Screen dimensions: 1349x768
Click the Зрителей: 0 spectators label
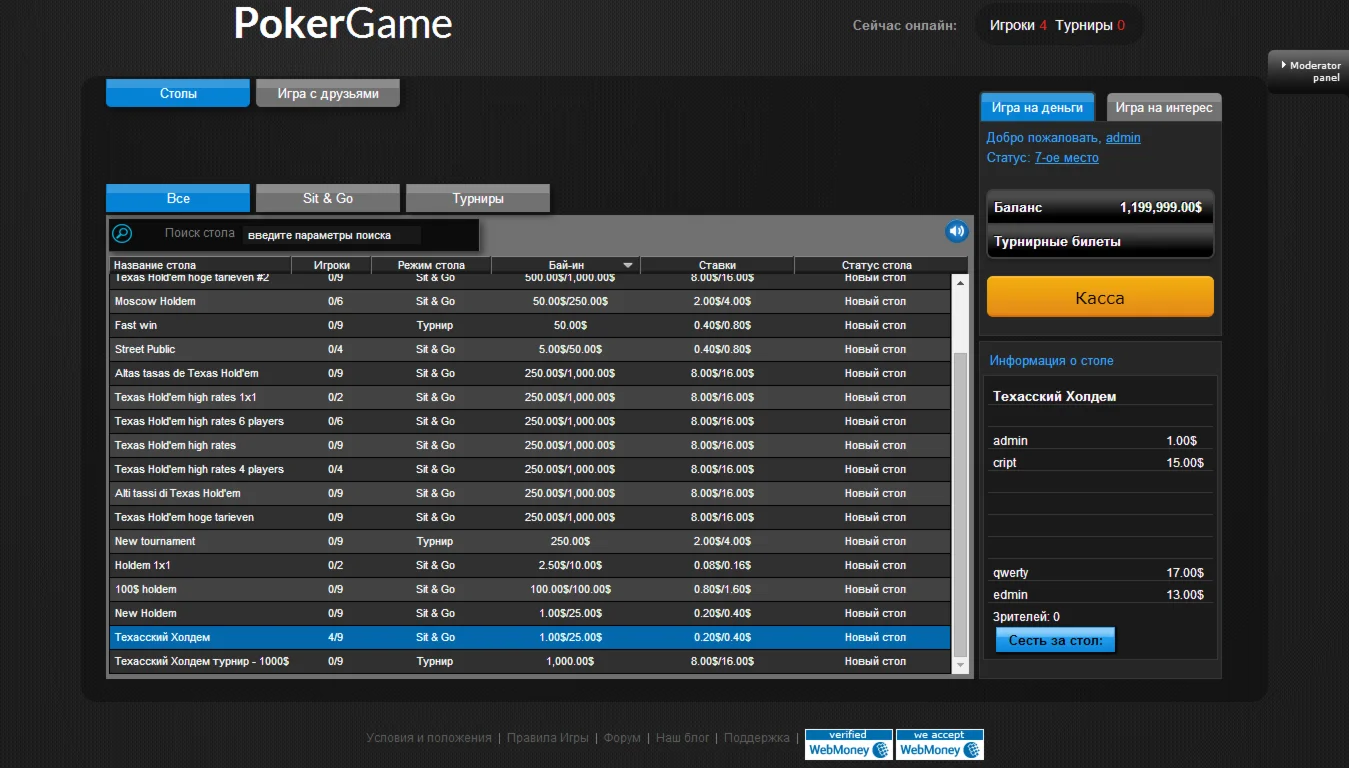point(1026,617)
